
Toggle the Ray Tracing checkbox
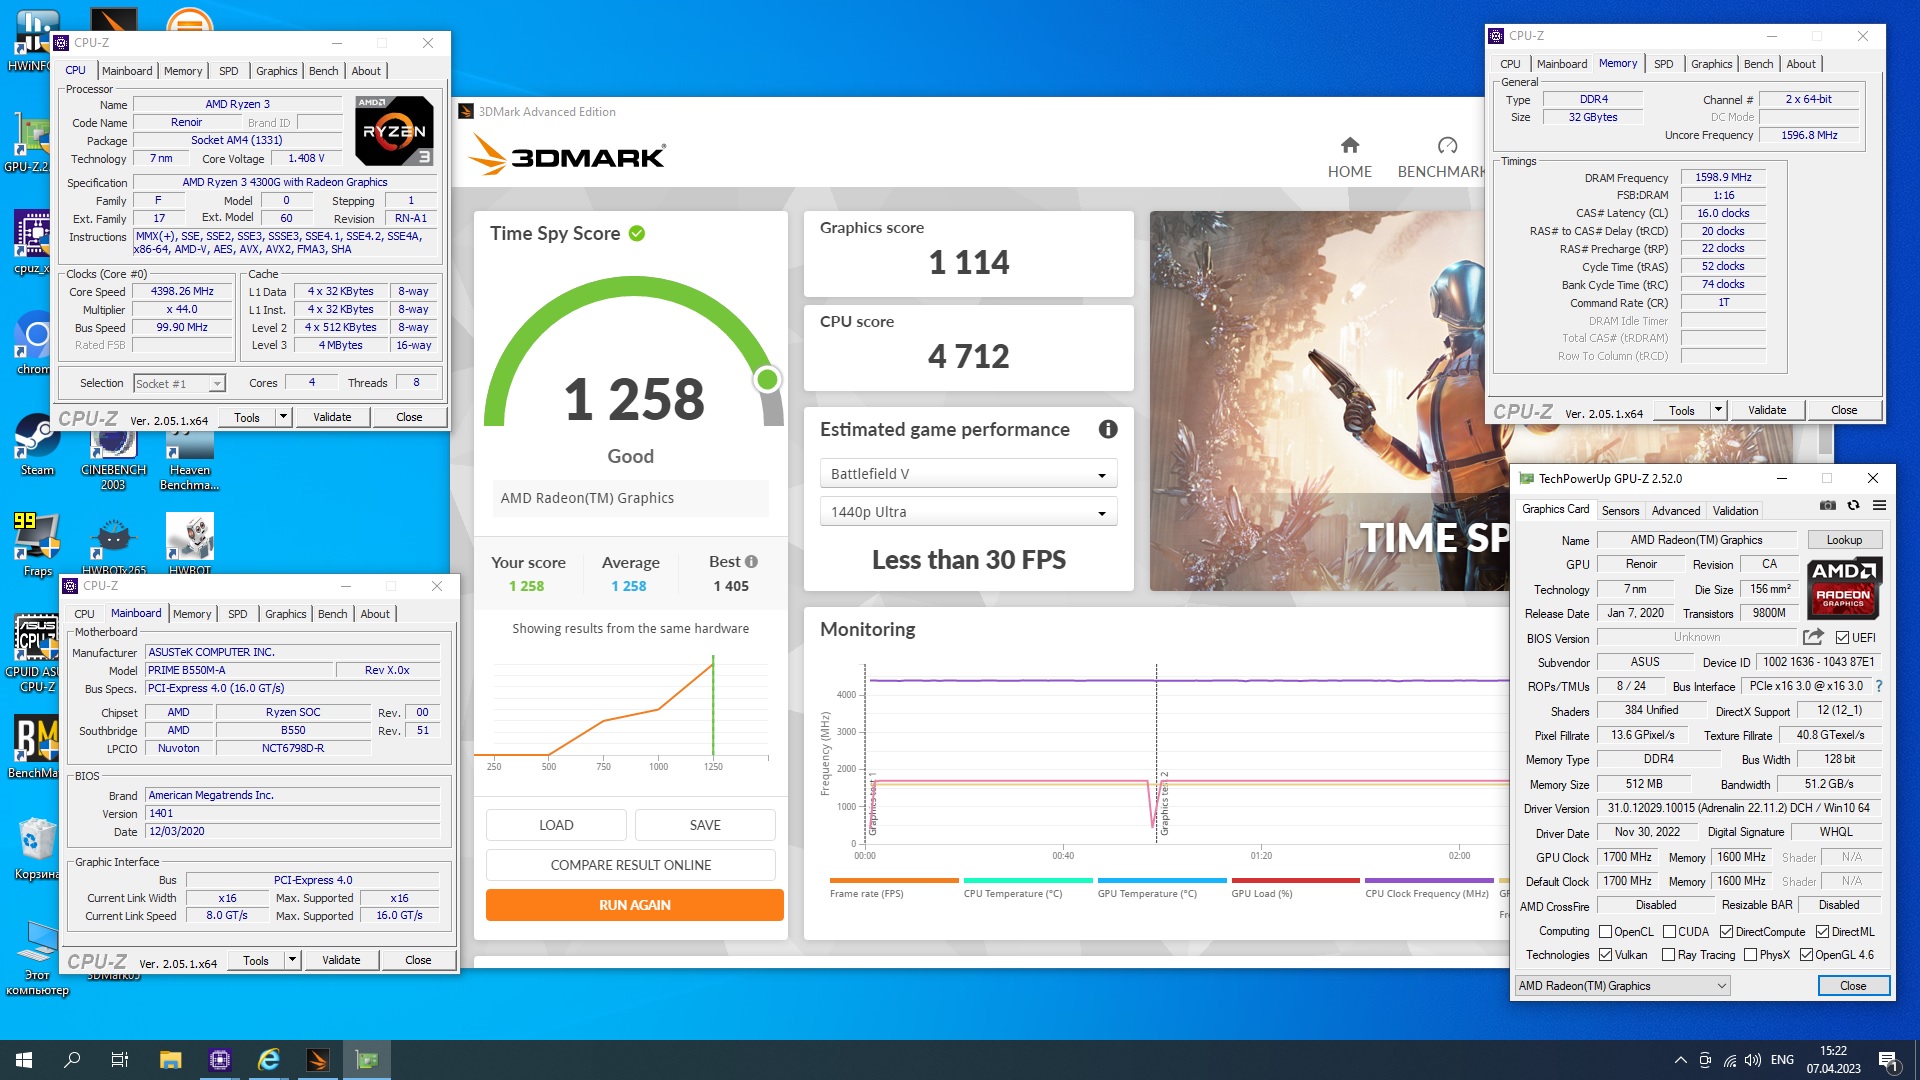(1669, 955)
